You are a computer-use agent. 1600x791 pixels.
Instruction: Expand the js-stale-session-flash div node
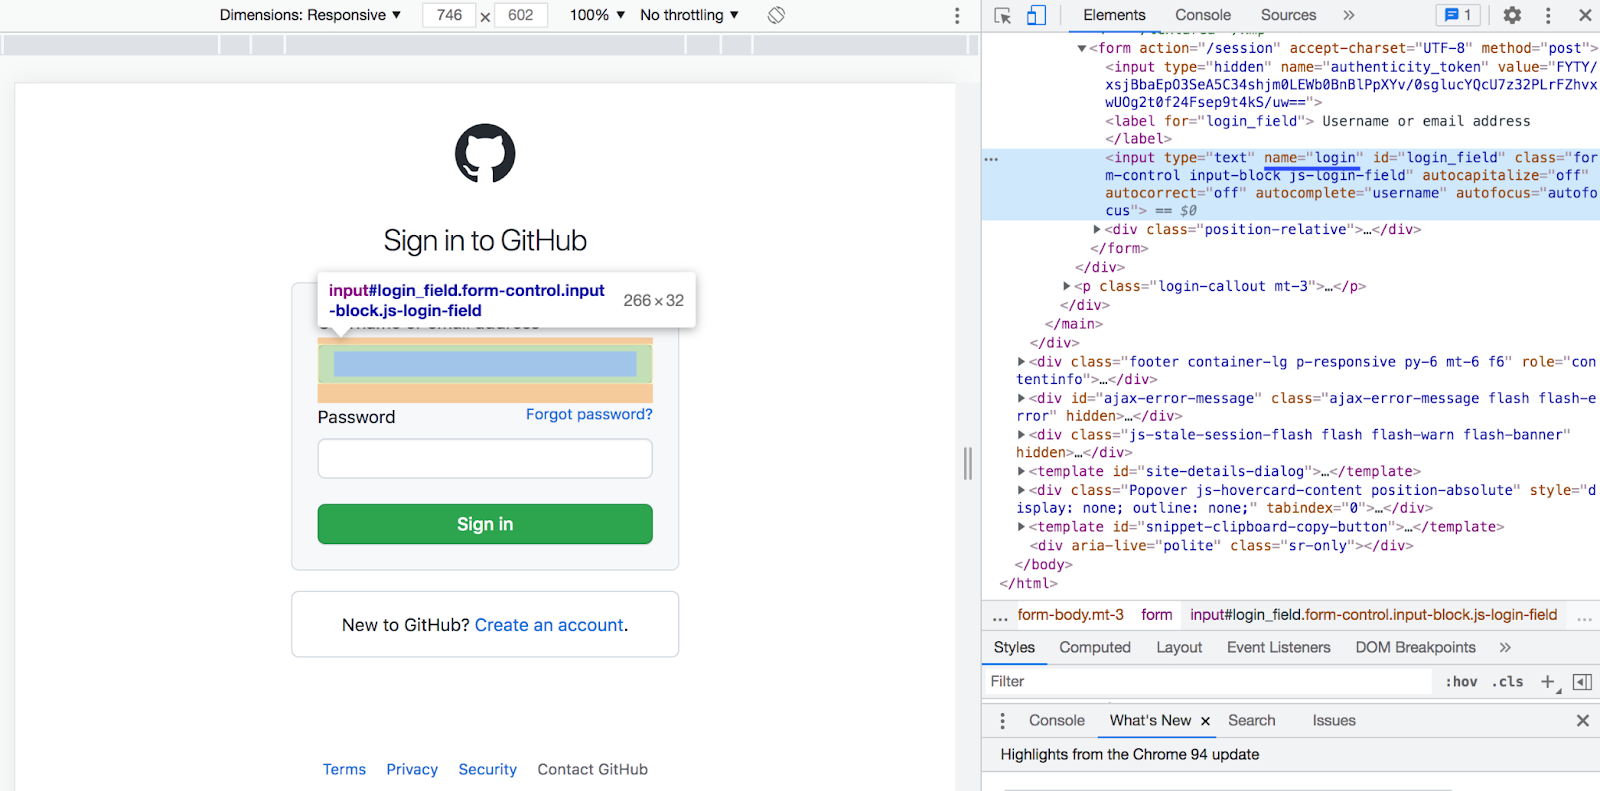coord(1021,435)
